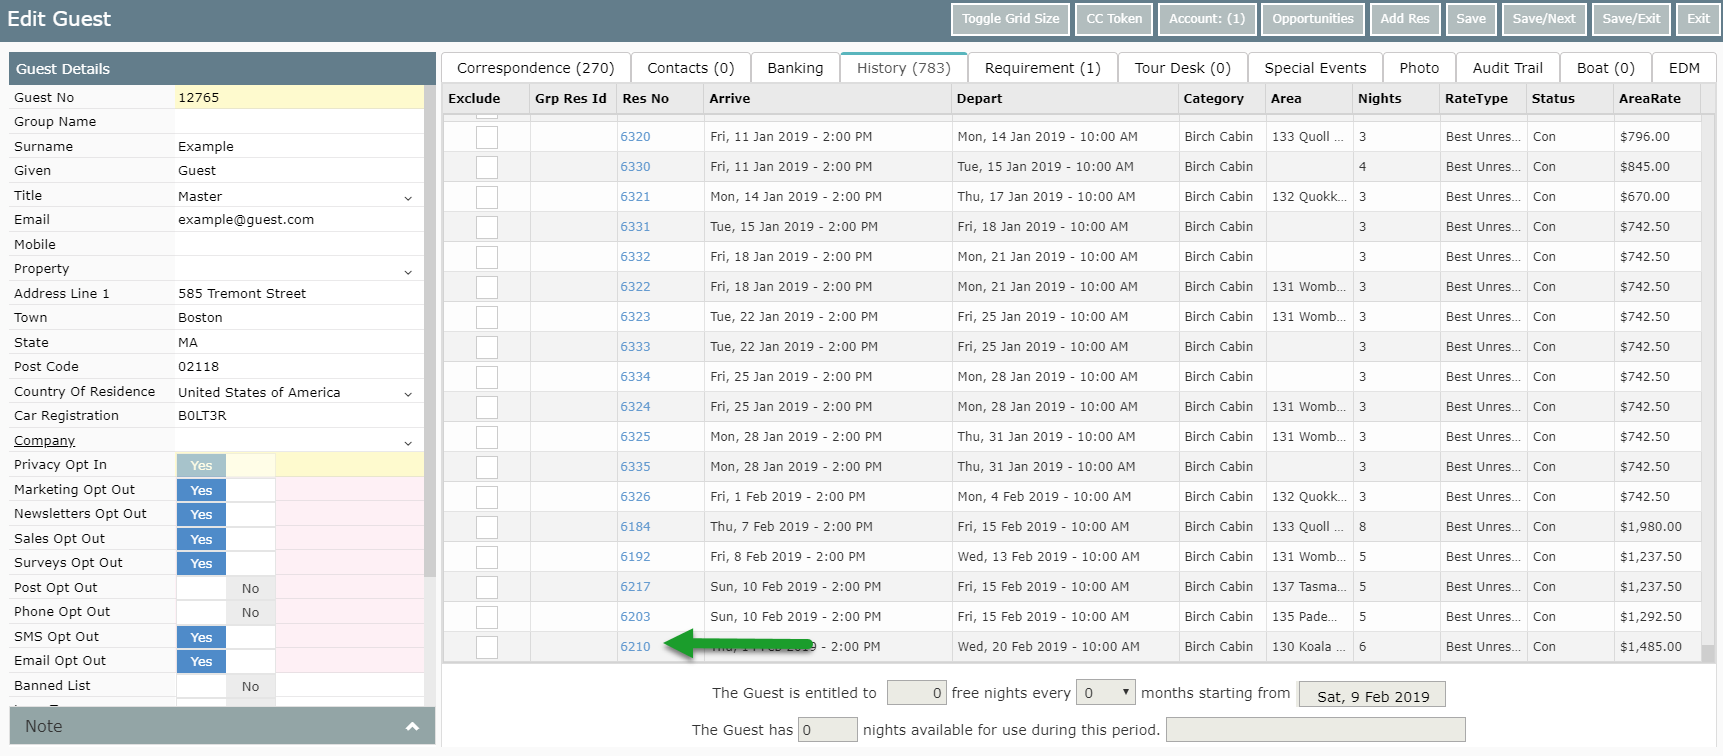The height and width of the screenshot is (756, 1723).
Task: Tick Exclude checkbox for reservation 6184
Action: 487,527
